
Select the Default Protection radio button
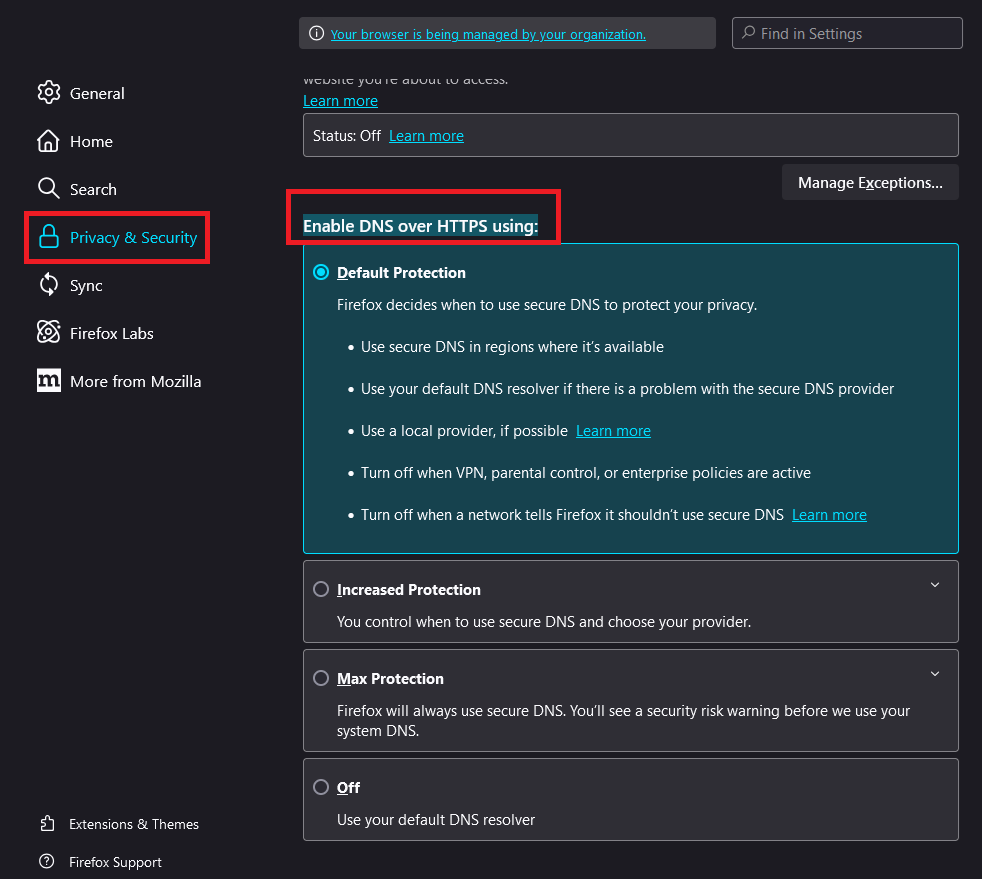[x=321, y=272]
